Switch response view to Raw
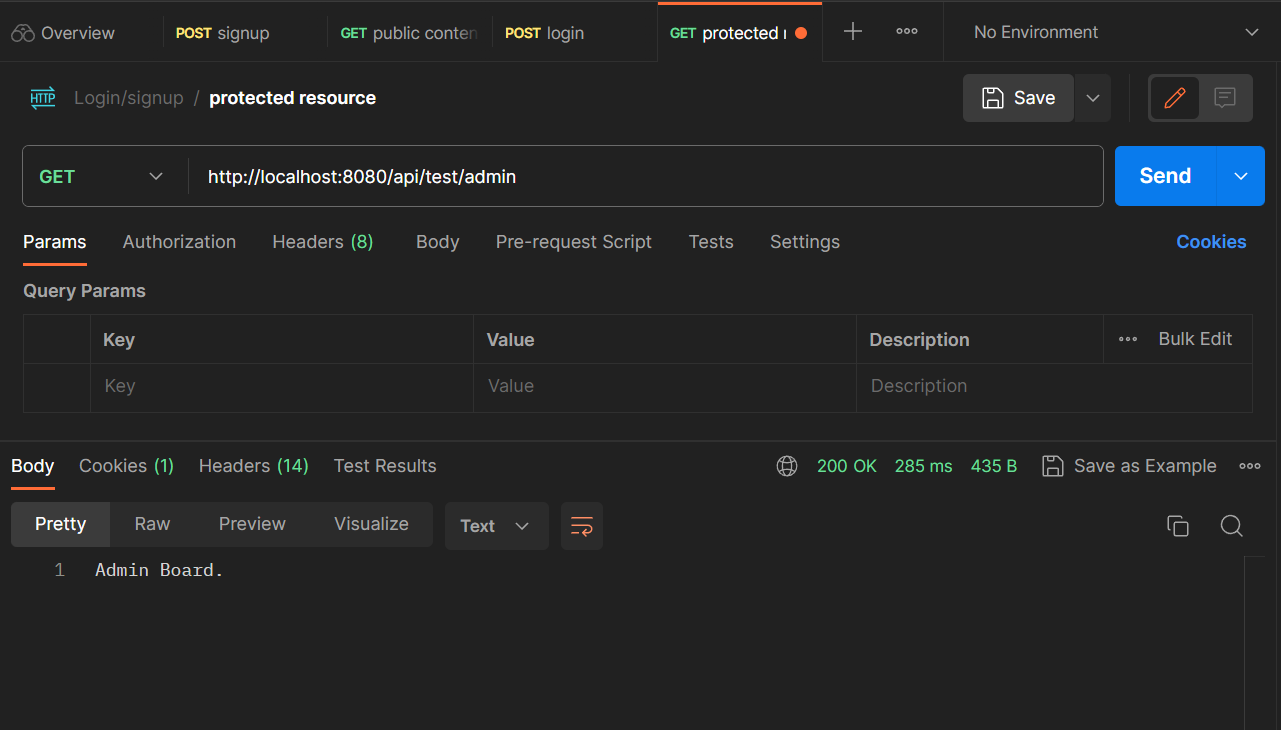The image size is (1281, 730). tap(152, 523)
